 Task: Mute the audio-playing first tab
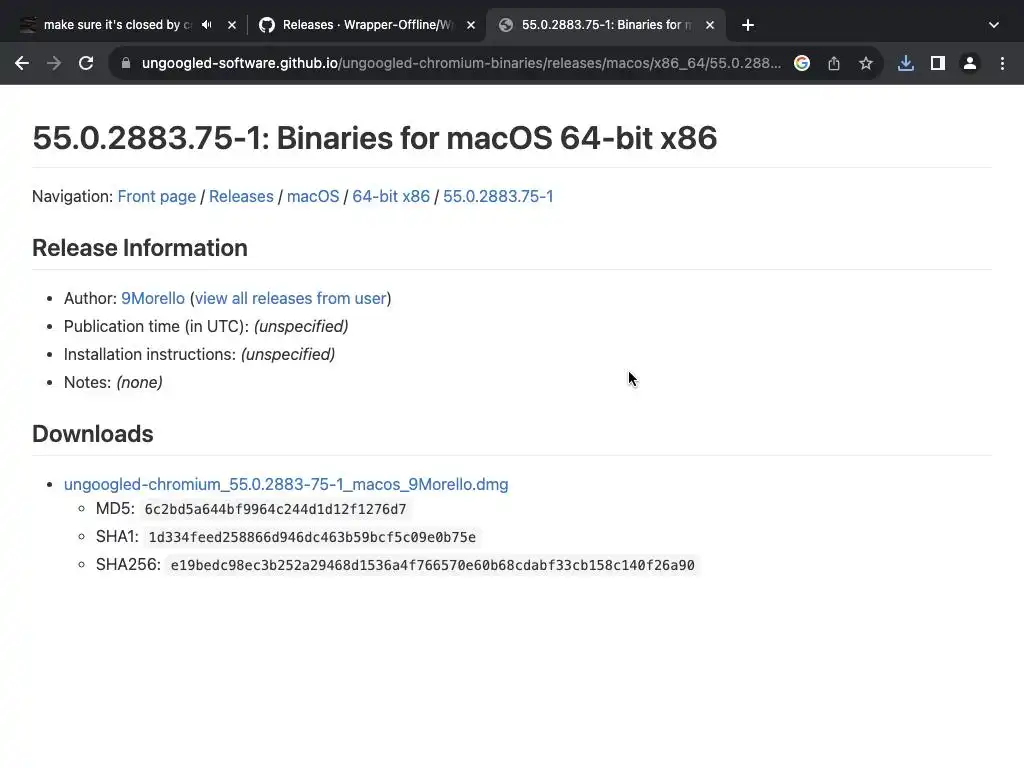(206, 25)
